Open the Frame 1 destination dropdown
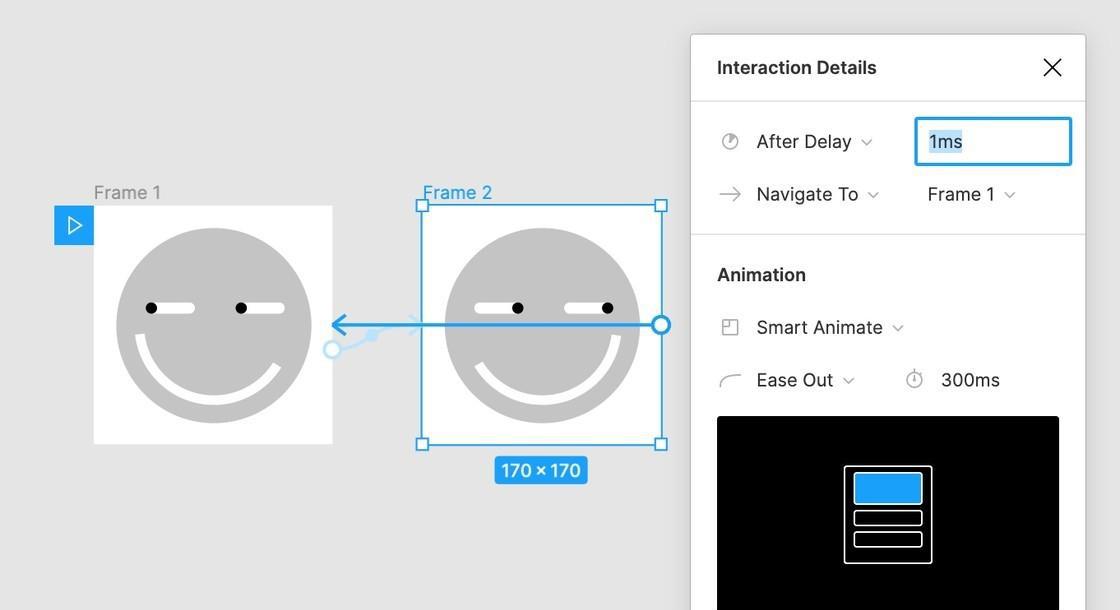This screenshot has width=1120, height=610. [970, 195]
